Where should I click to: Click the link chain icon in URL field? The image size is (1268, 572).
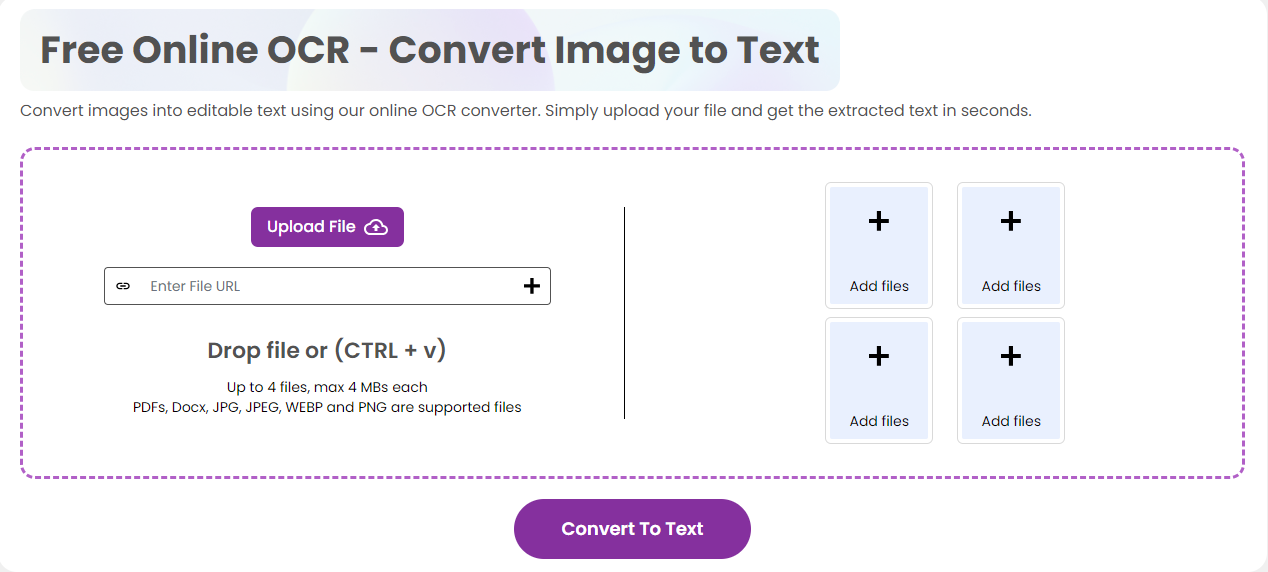tap(123, 286)
